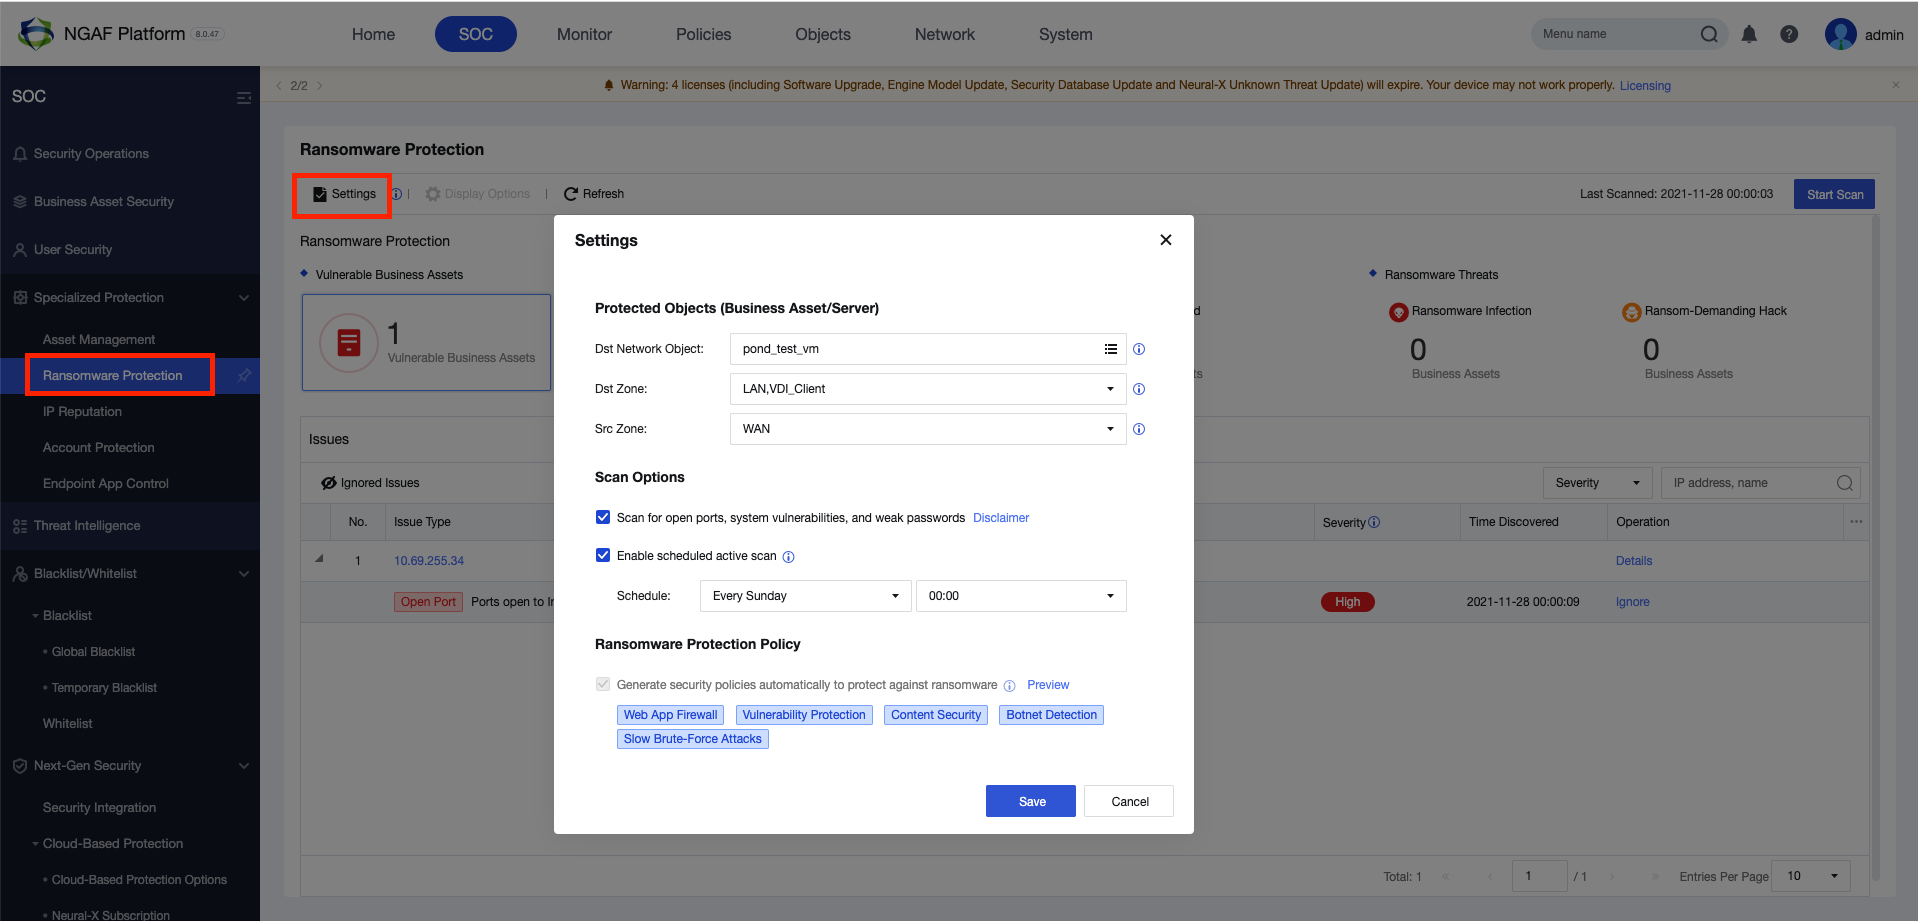Cancel the Settings dialog
Screen dimensions: 1918x921
point(1129,801)
